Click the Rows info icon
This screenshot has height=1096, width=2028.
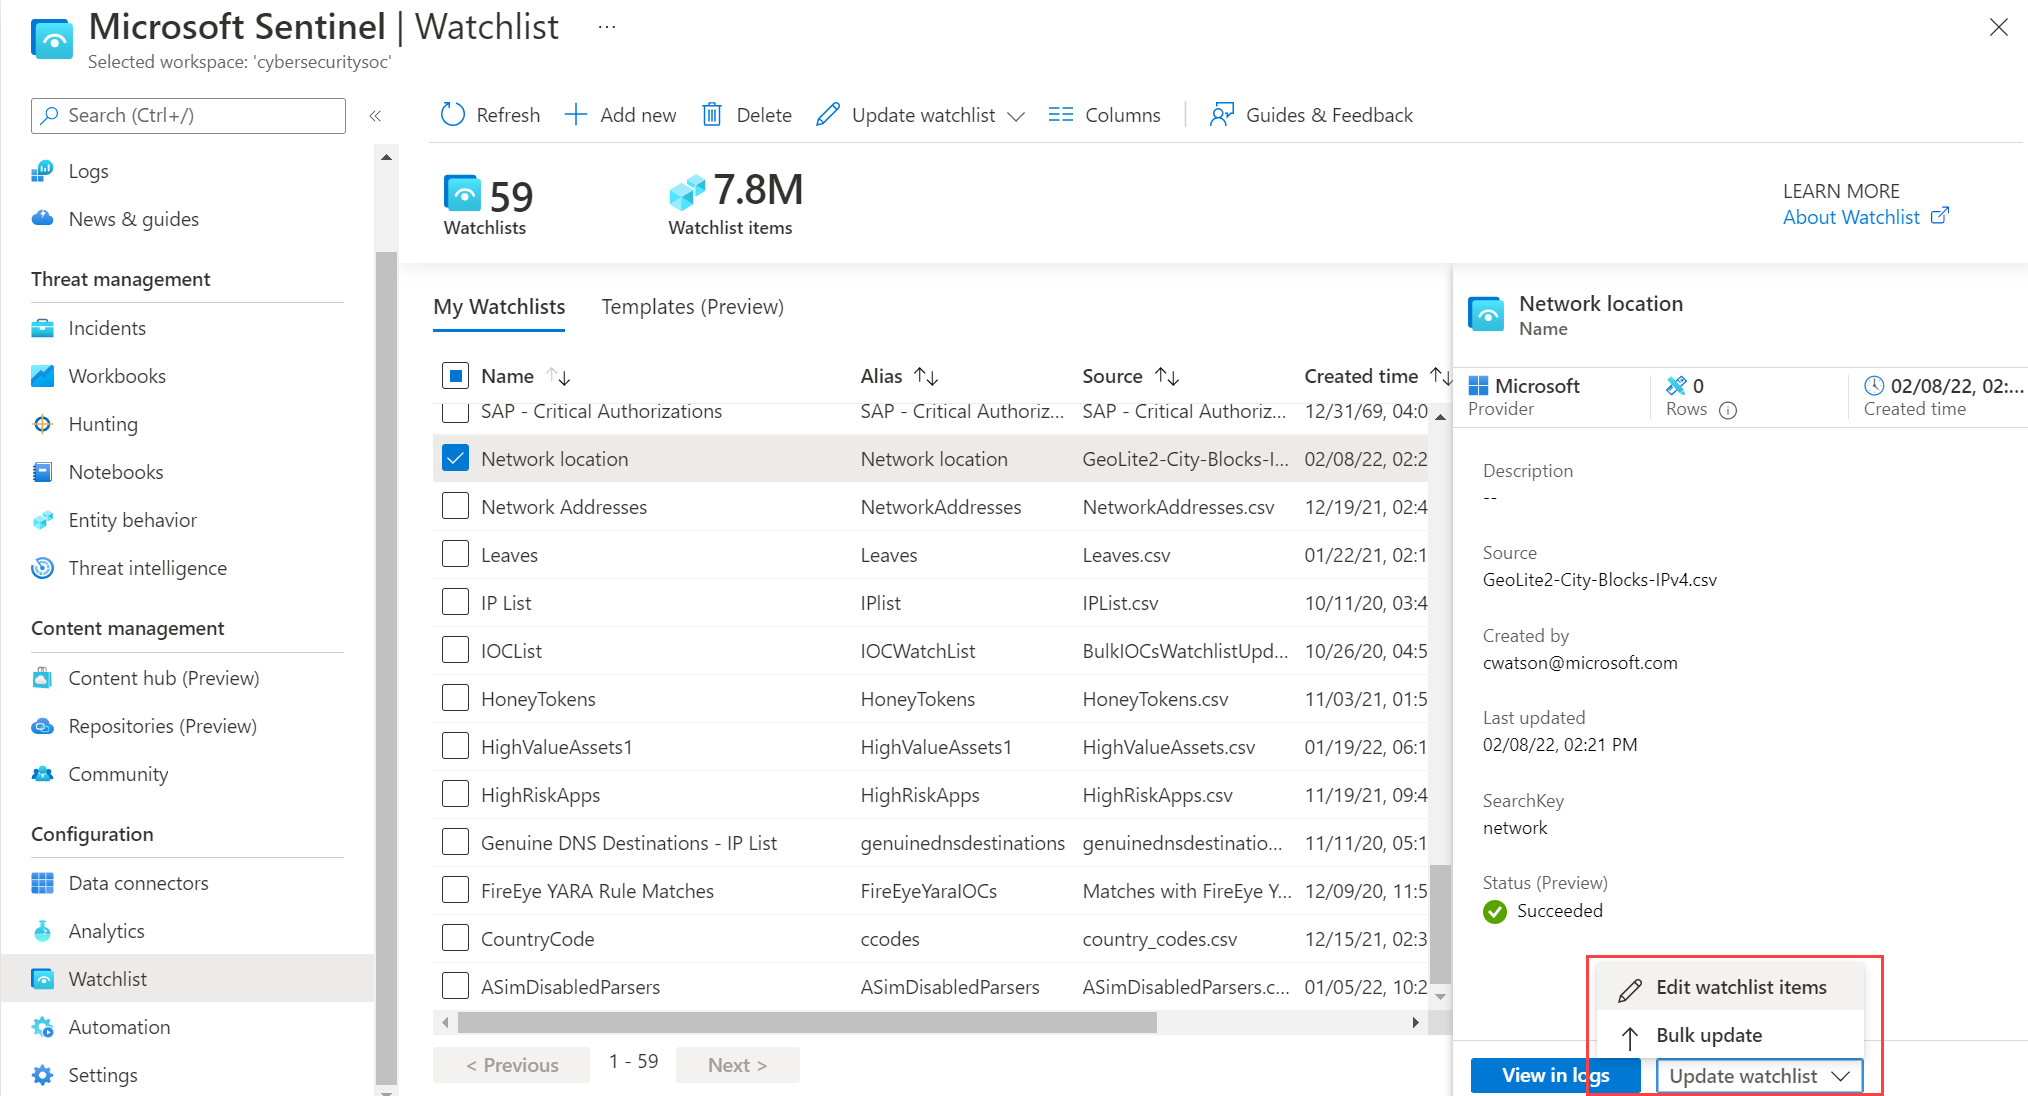(x=1728, y=410)
